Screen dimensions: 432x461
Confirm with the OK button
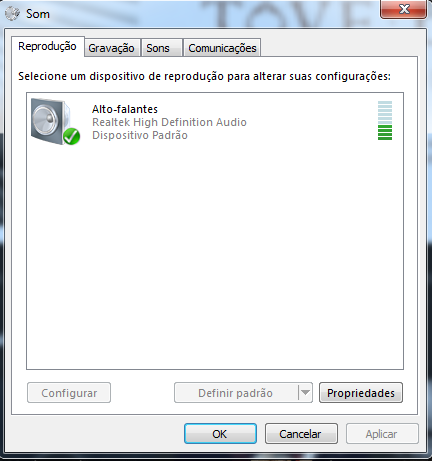pyautogui.click(x=220, y=434)
